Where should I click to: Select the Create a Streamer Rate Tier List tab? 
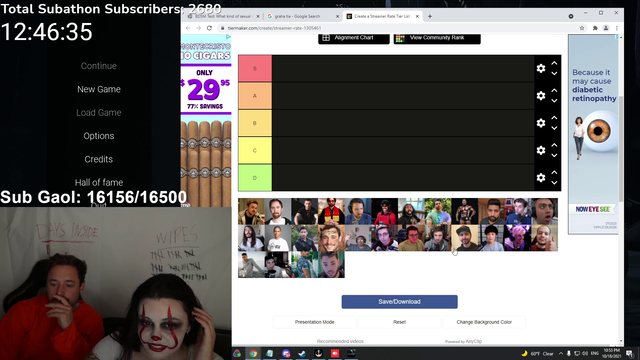[382, 16]
